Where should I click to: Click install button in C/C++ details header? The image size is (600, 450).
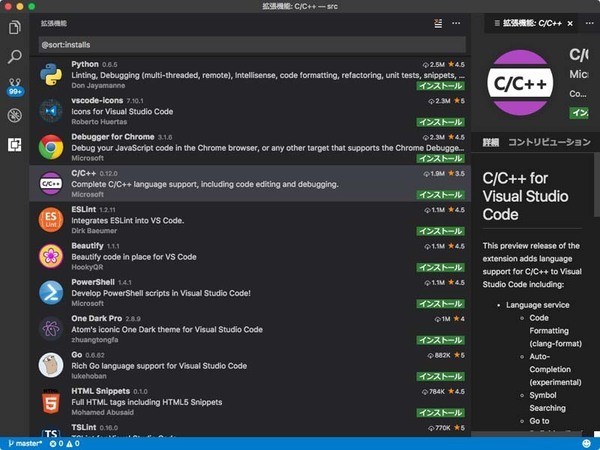[579, 112]
